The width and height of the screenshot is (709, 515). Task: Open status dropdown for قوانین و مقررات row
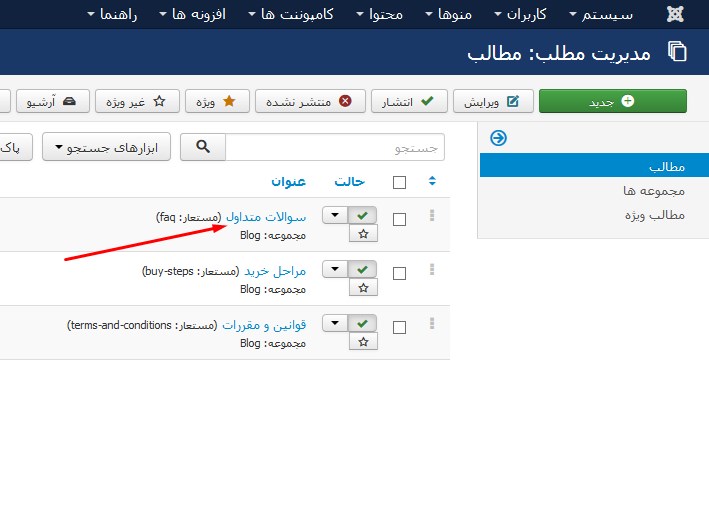coord(335,323)
